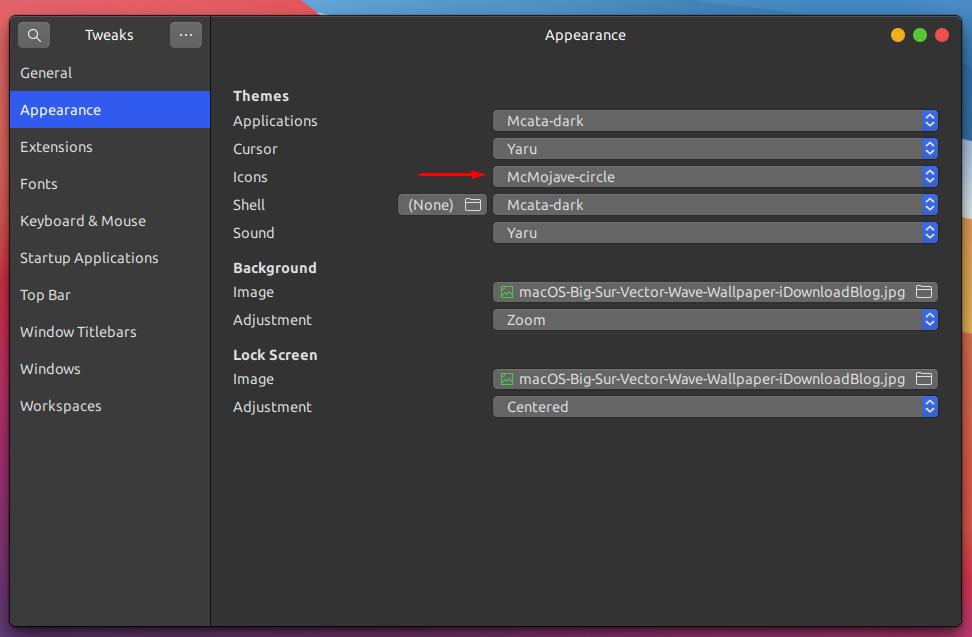Click the green maximize window button
The width and height of the screenshot is (972, 637).
click(x=920, y=35)
